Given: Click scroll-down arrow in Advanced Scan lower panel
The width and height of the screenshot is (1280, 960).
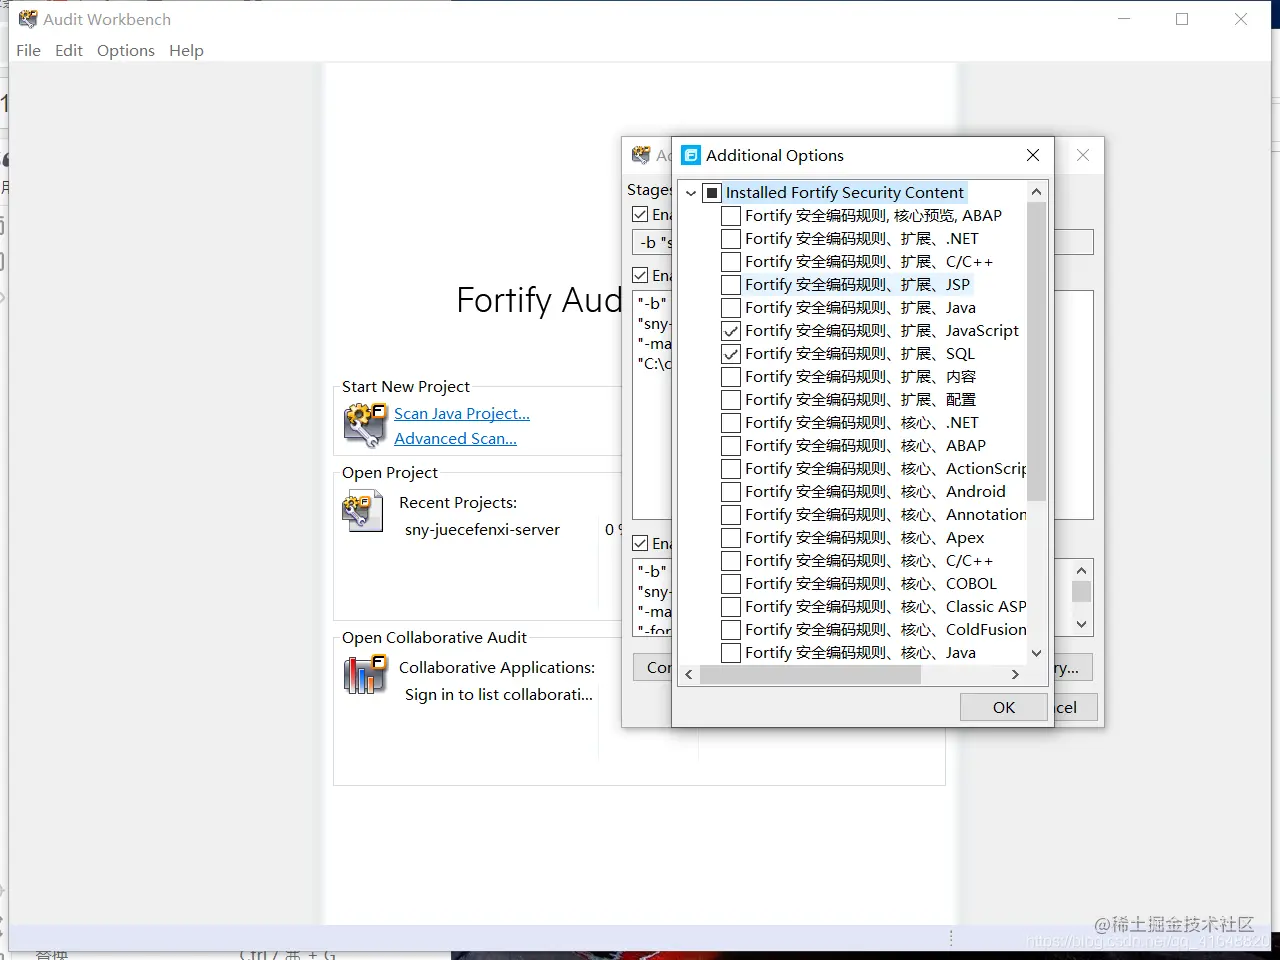Looking at the screenshot, I should 1081,624.
